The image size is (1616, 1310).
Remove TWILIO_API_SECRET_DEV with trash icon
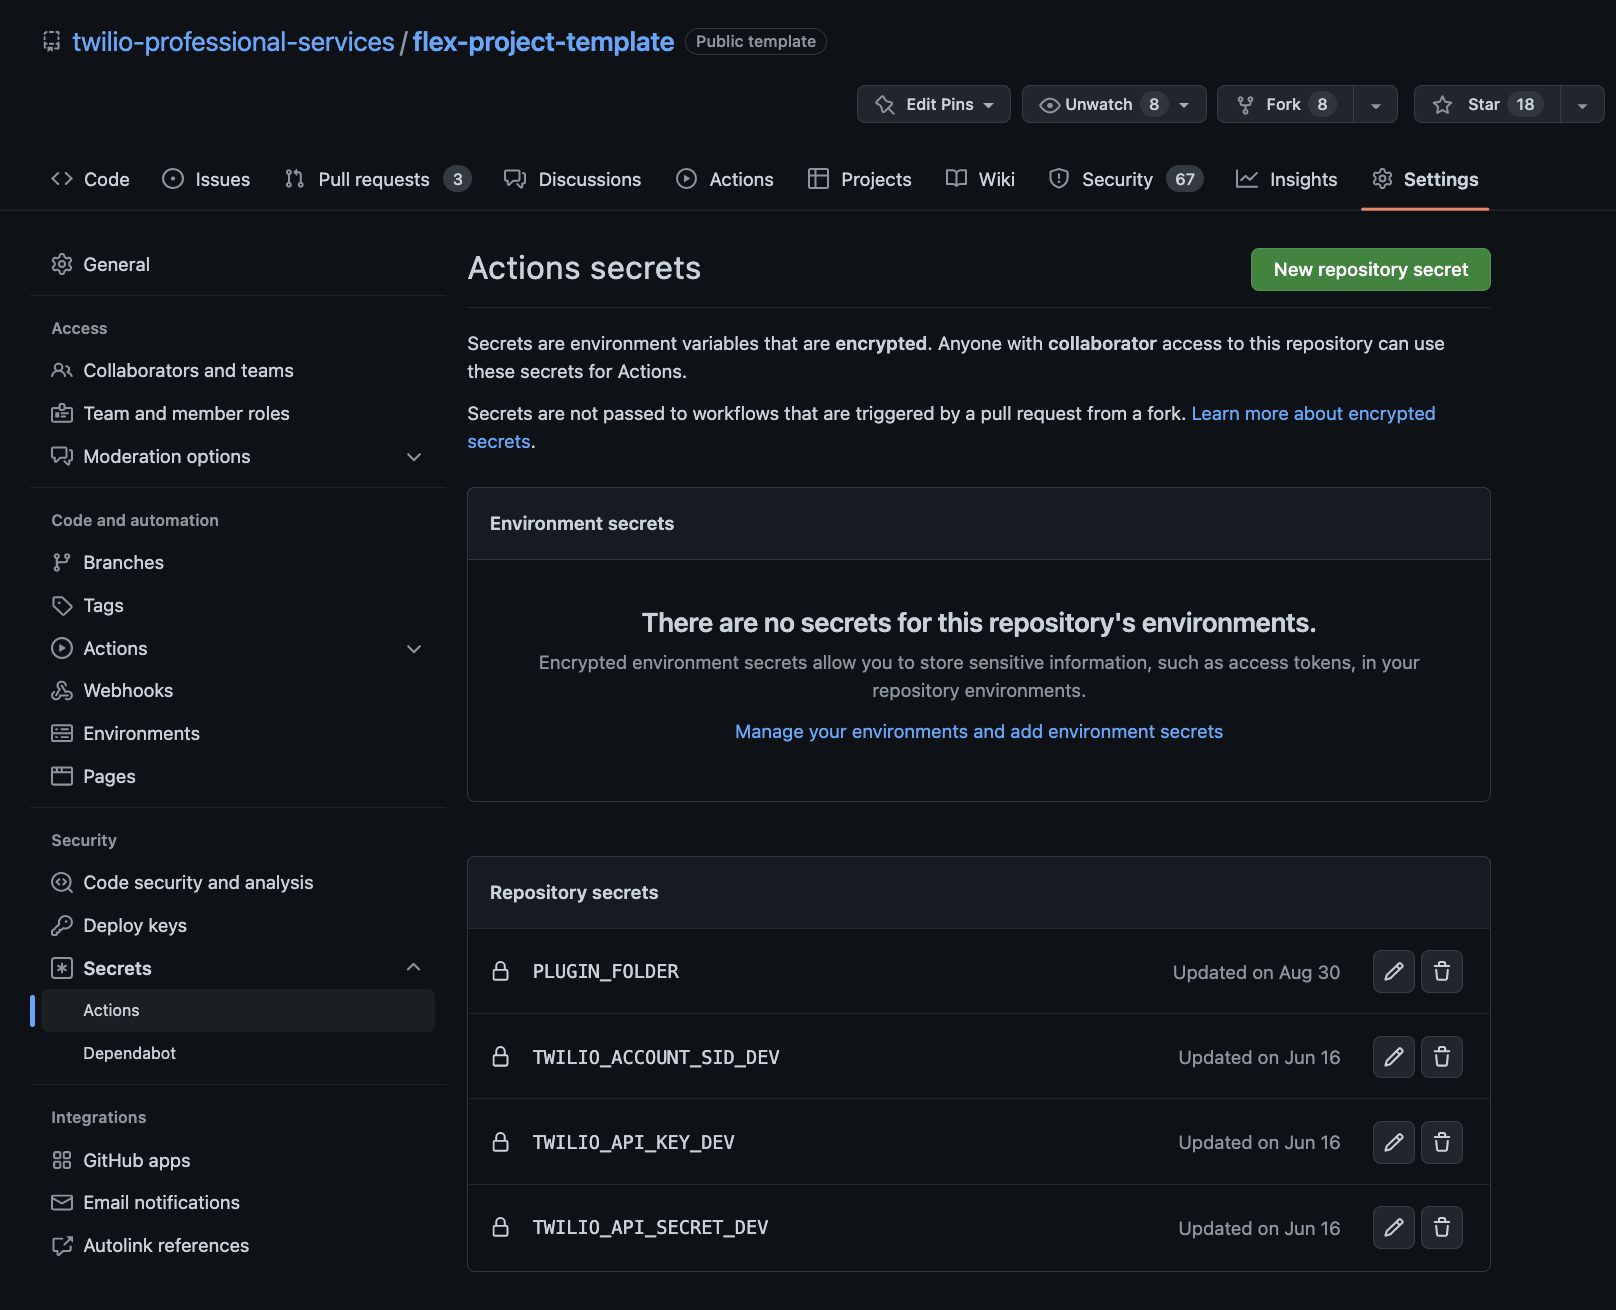tap(1441, 1227)
